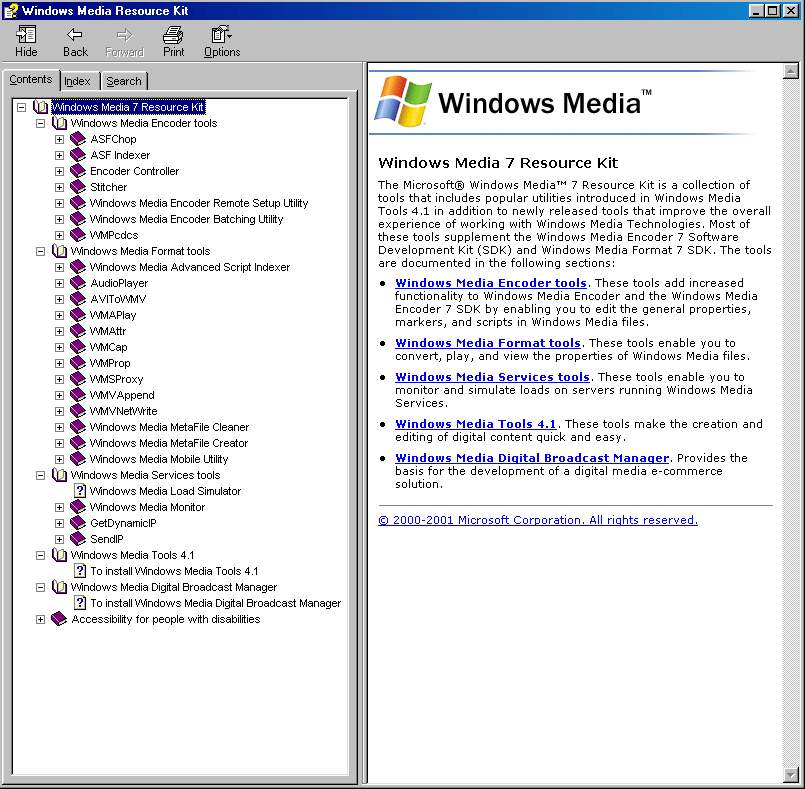This screenshot has height=789, width=805.
Task: Click the page icon for installing Tools 4.1
Action: click(x=80, y=571)
